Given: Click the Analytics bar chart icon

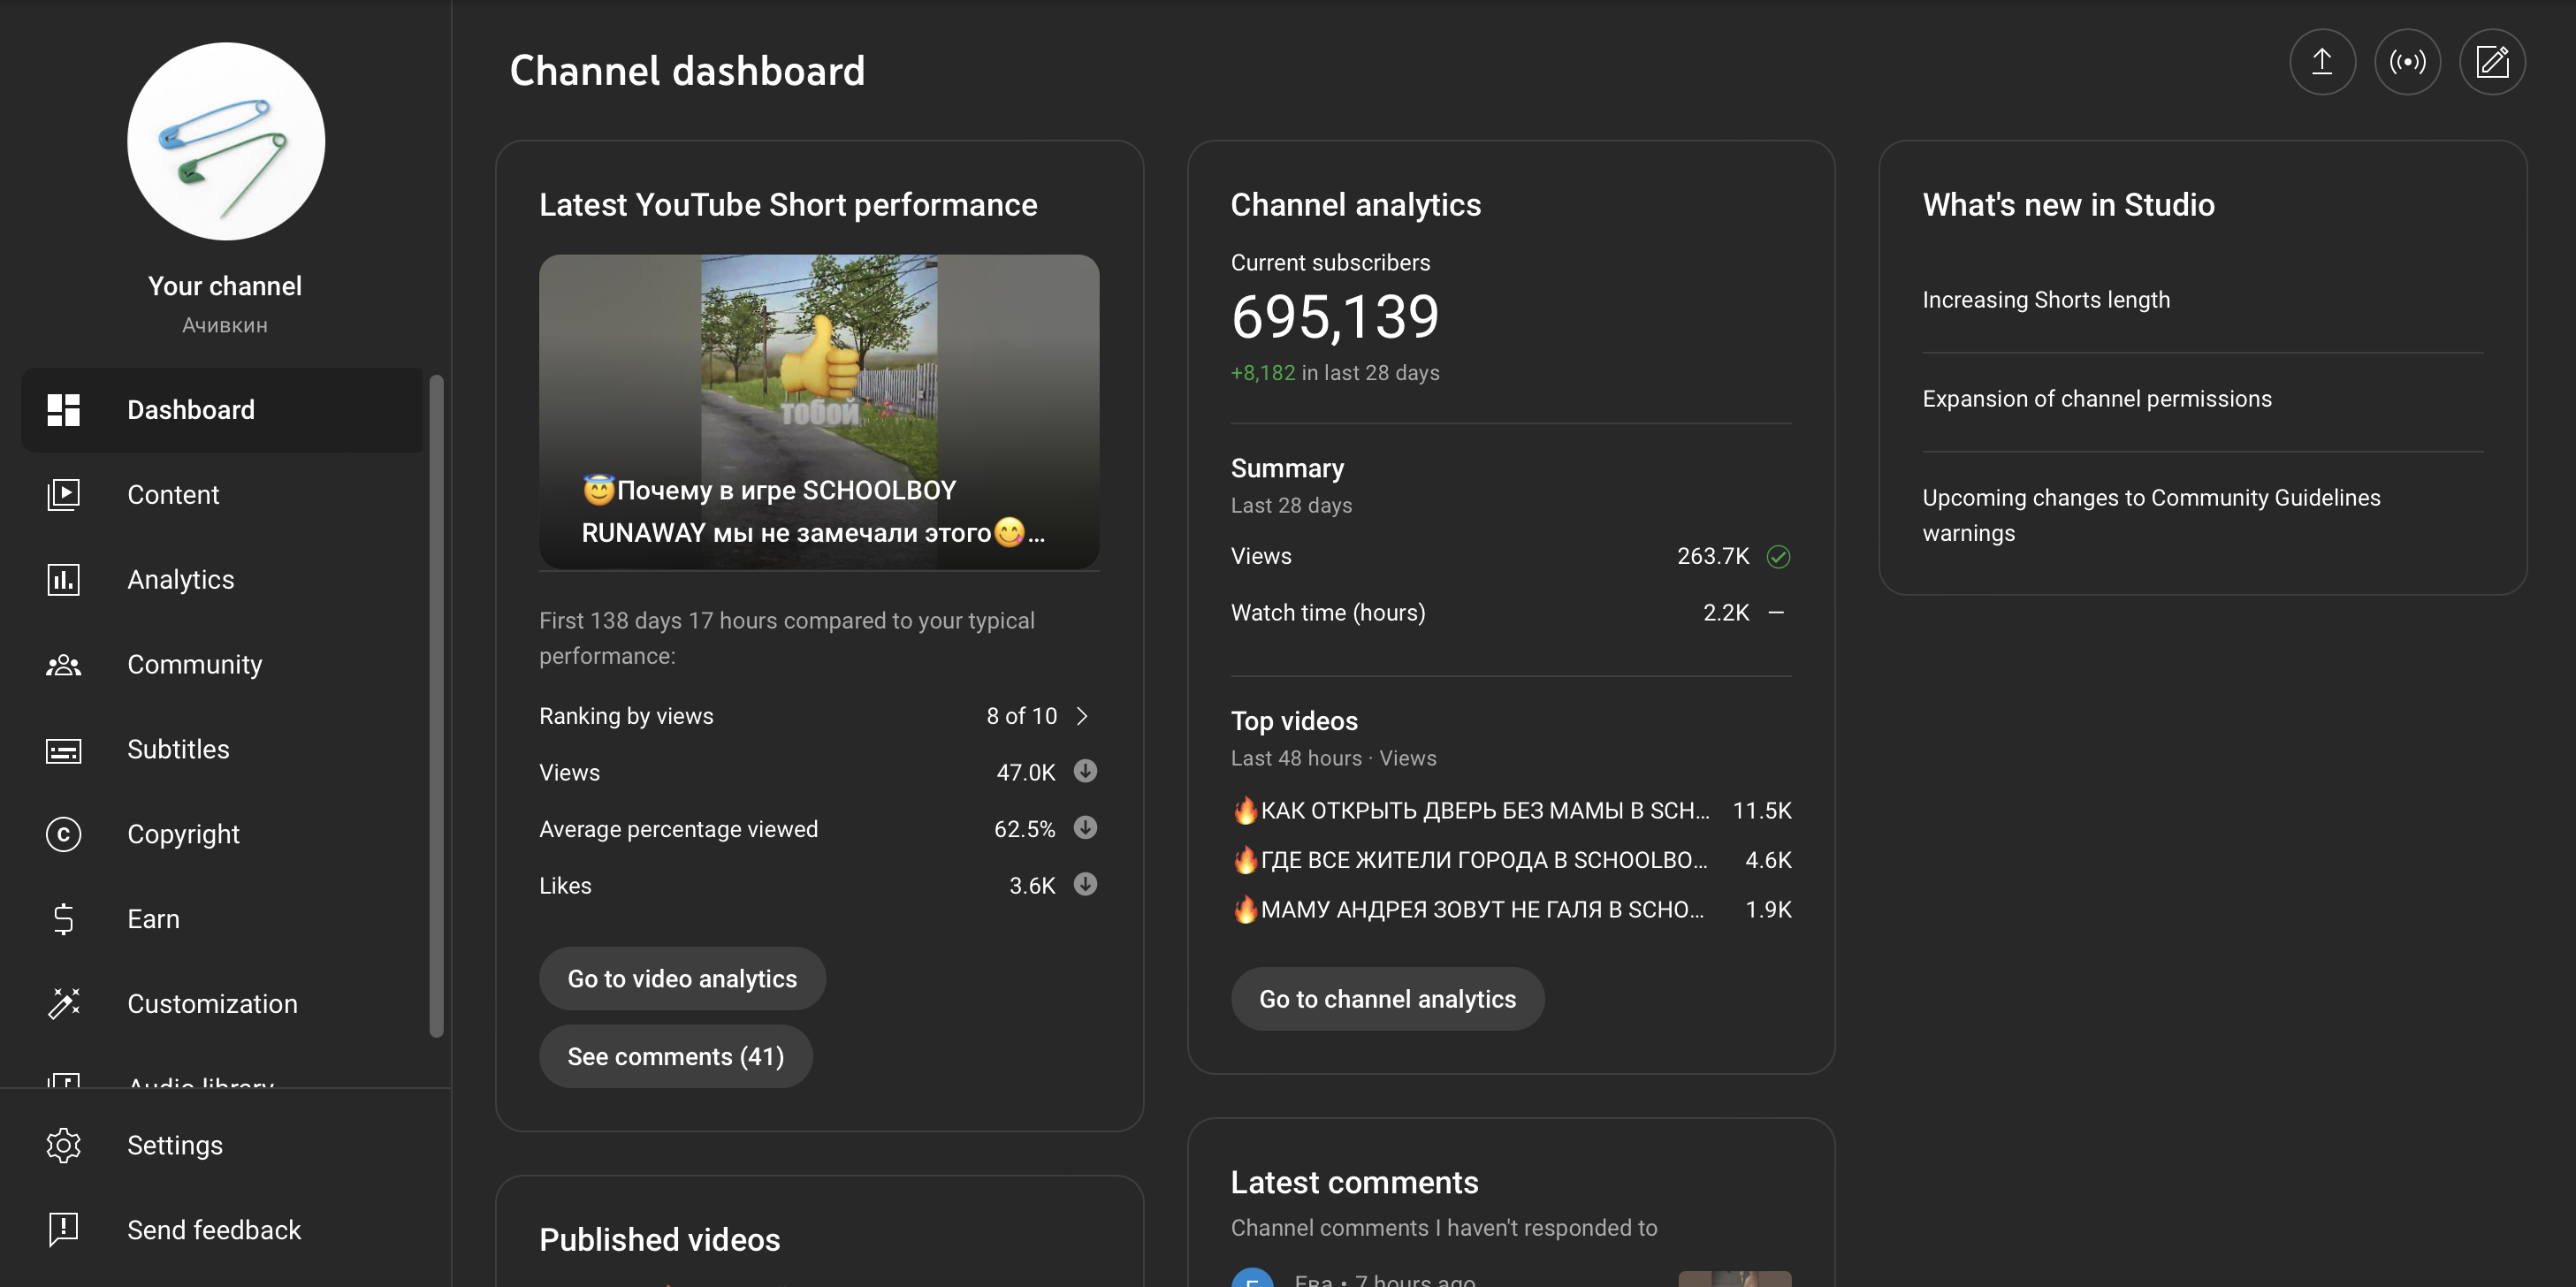Looking at the screenshot, I should pos(63,580).
